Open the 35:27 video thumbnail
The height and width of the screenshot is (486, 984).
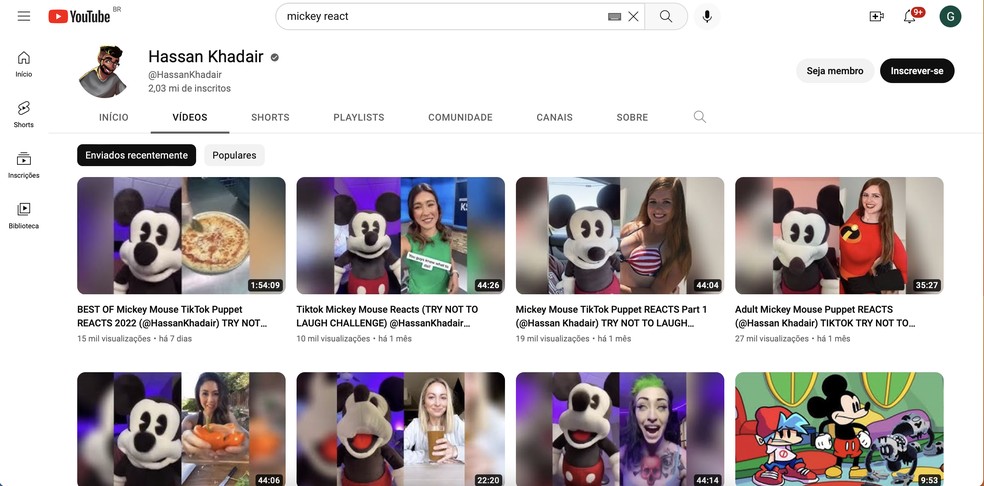(839, 235)
